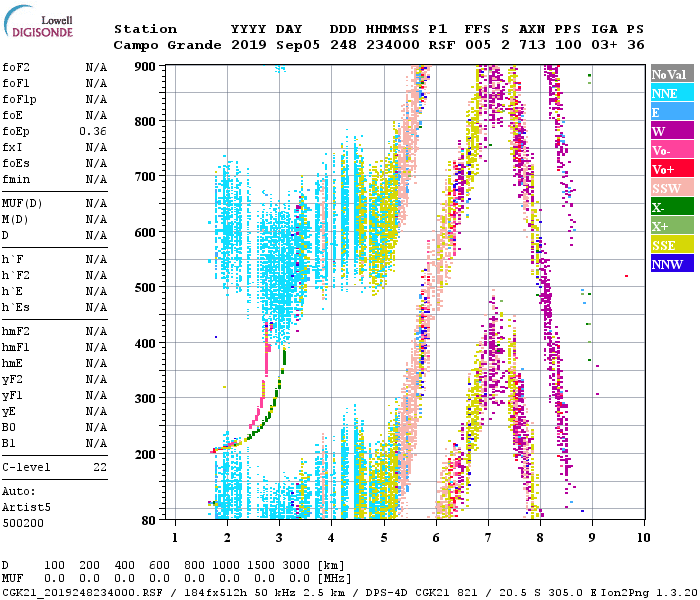The width and height of the screenshot is (700, 600).
Task: Click the station name Campo Grande
Action: 167,45
